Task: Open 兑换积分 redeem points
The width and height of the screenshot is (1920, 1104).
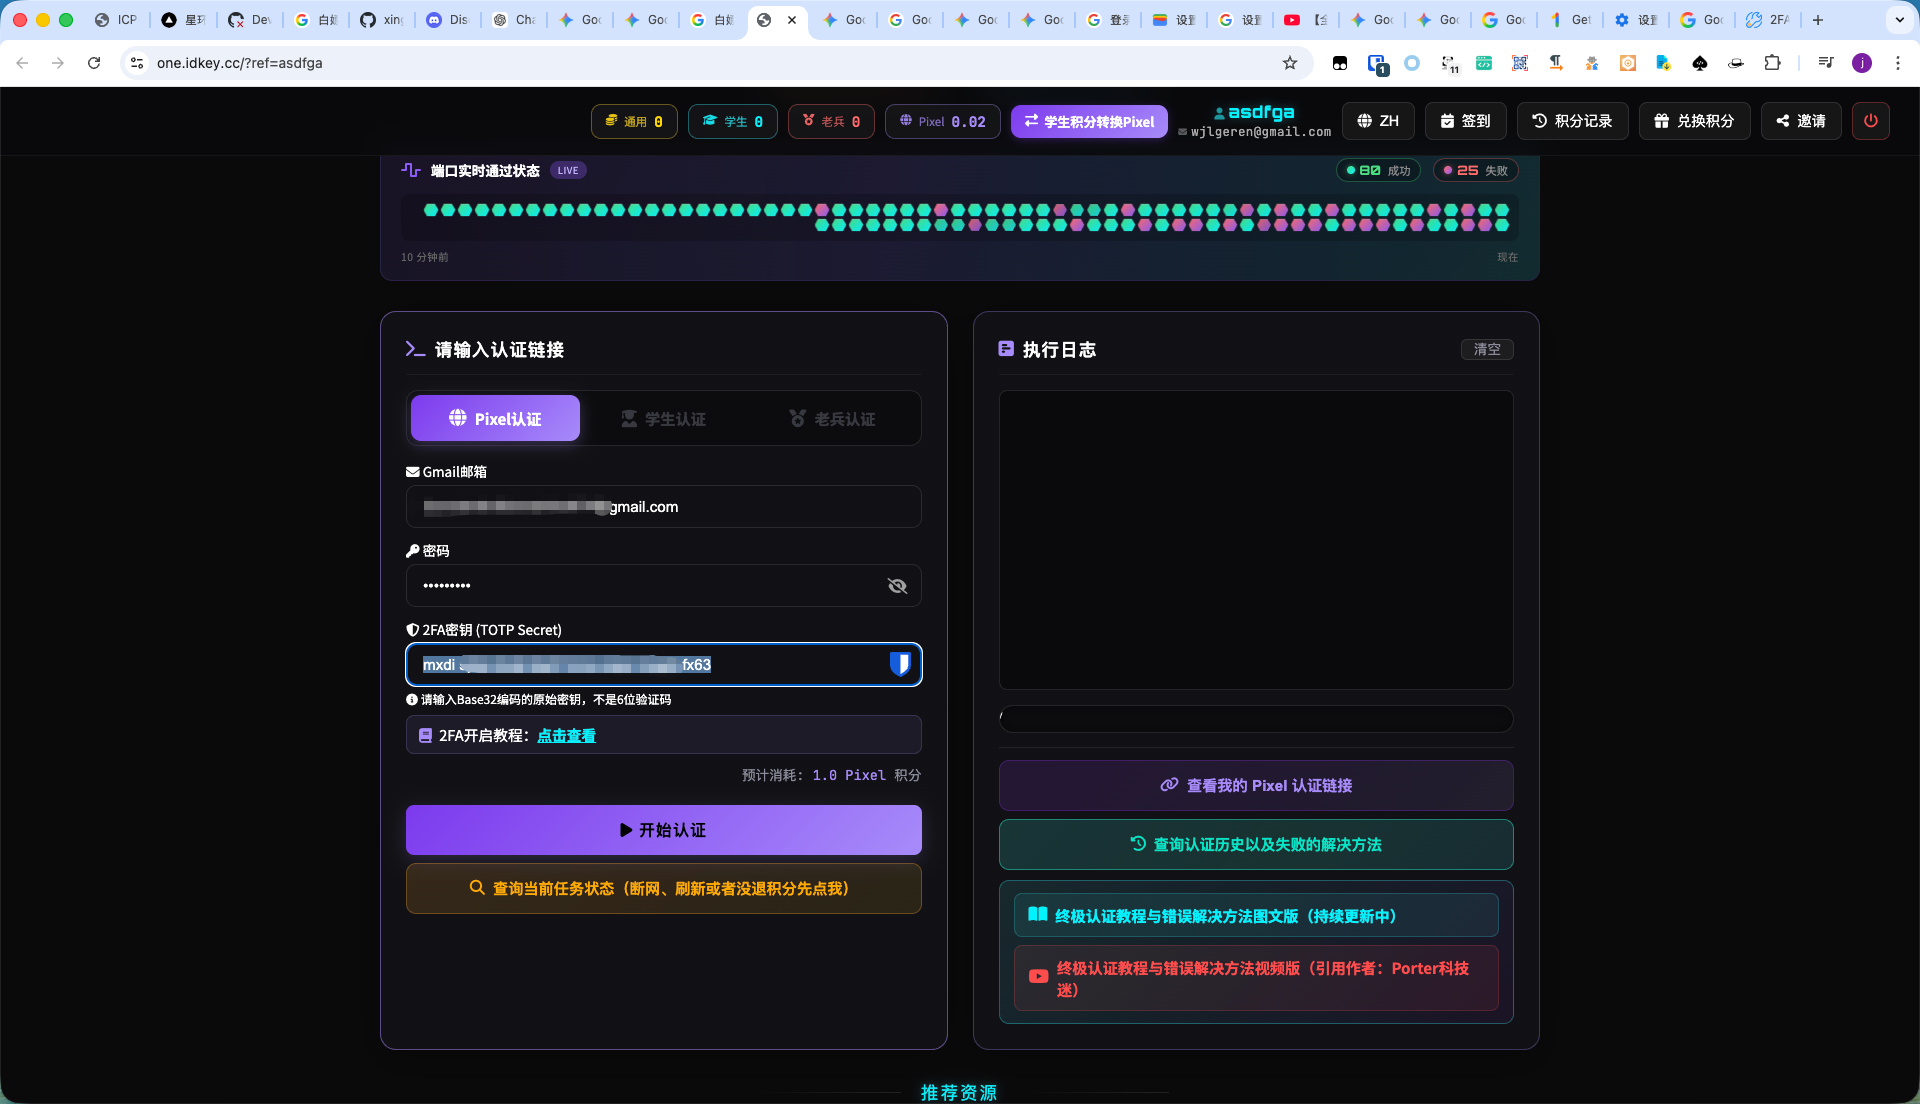Action: (1694, 121)
